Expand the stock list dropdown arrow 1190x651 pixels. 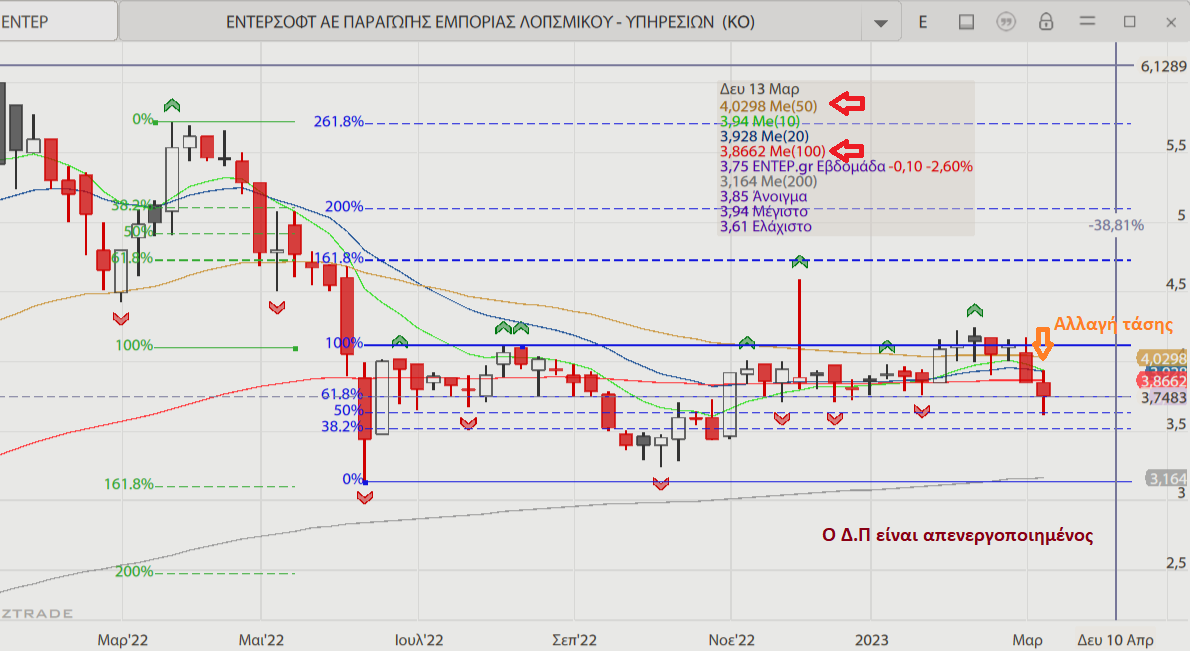pyautogui.click(x=880, y=22)
